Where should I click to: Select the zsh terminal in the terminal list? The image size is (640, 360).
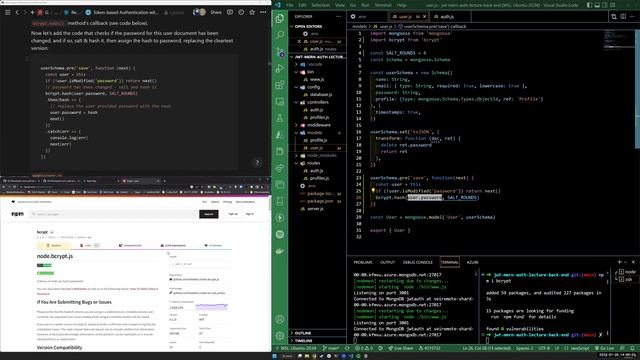click(627, 279)
